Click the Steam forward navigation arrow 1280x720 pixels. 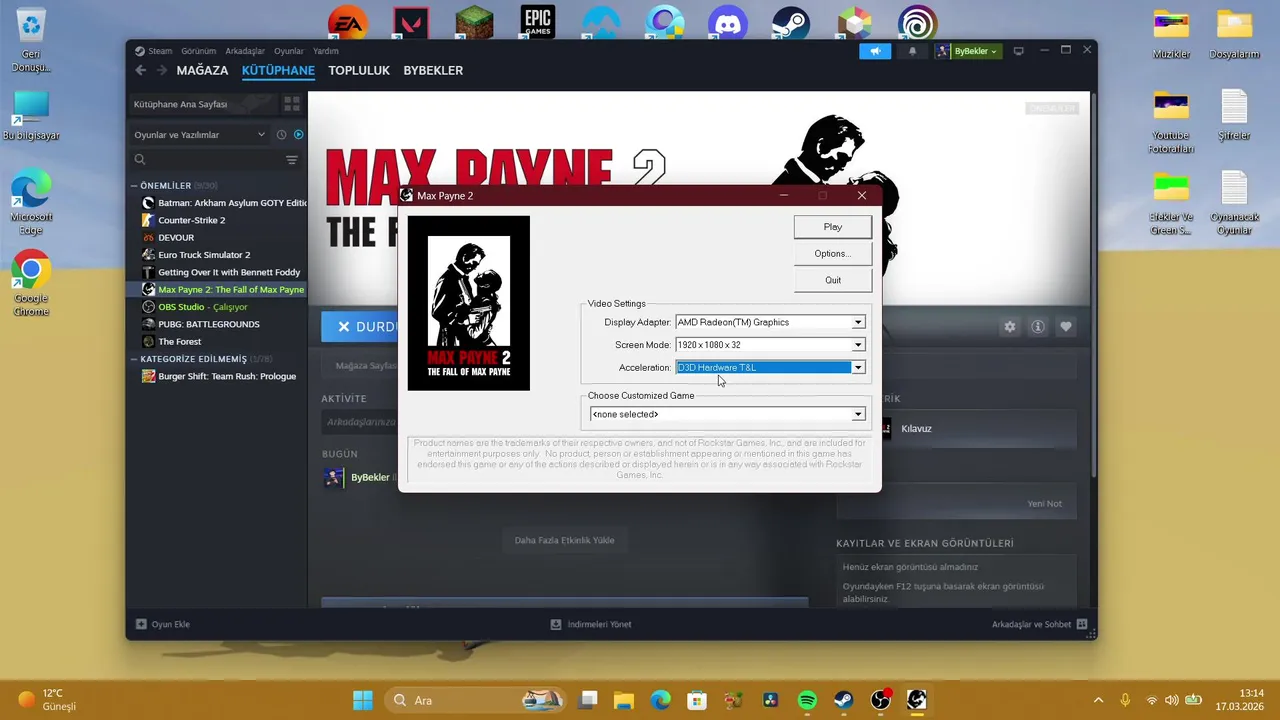coord(161,71)
